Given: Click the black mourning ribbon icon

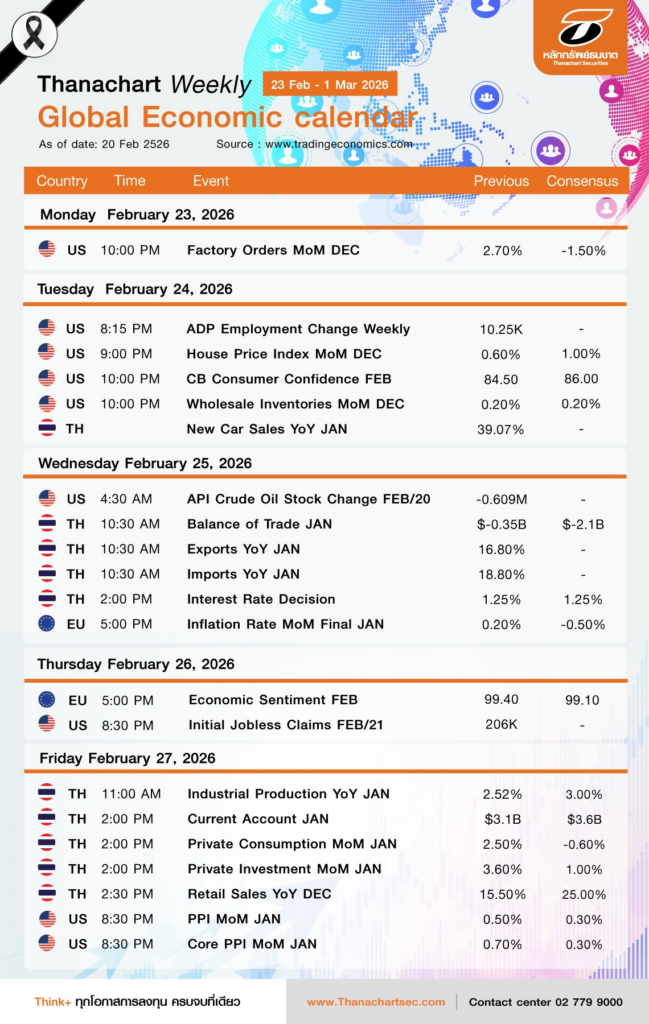Looking at the screenshot, I should [x=34, y=34].
